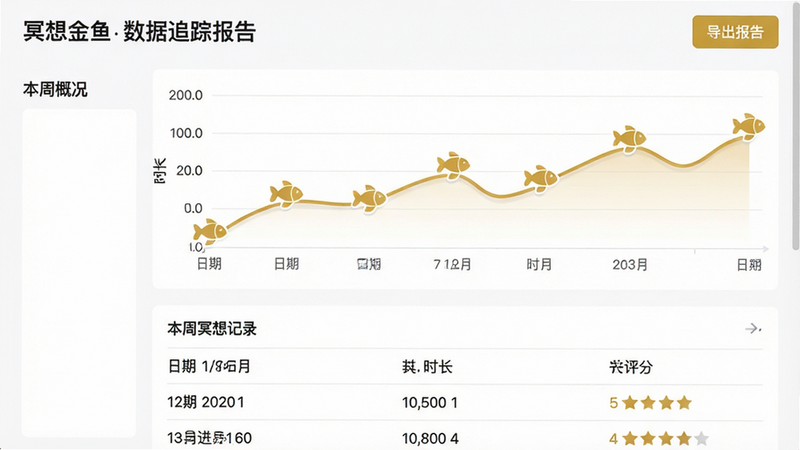
Task: Click goldfish marker above 时月 label
Action: tap(541, 179)
